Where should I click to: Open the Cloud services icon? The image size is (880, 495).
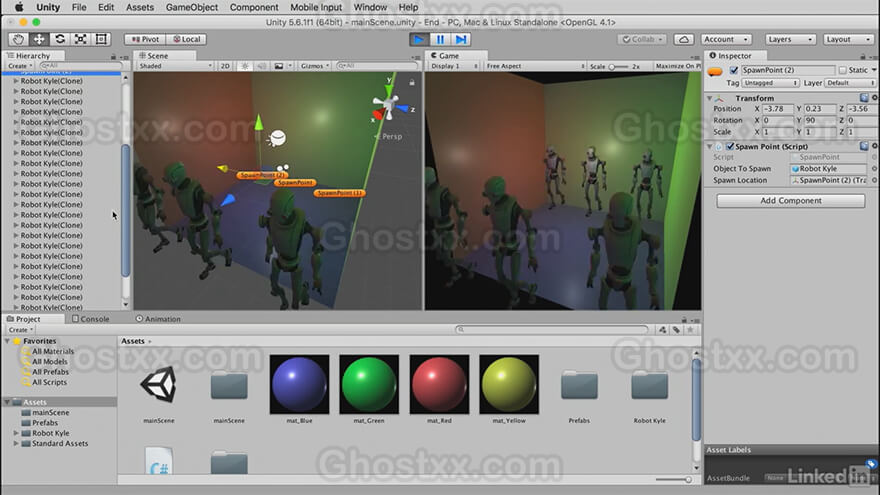684,39
